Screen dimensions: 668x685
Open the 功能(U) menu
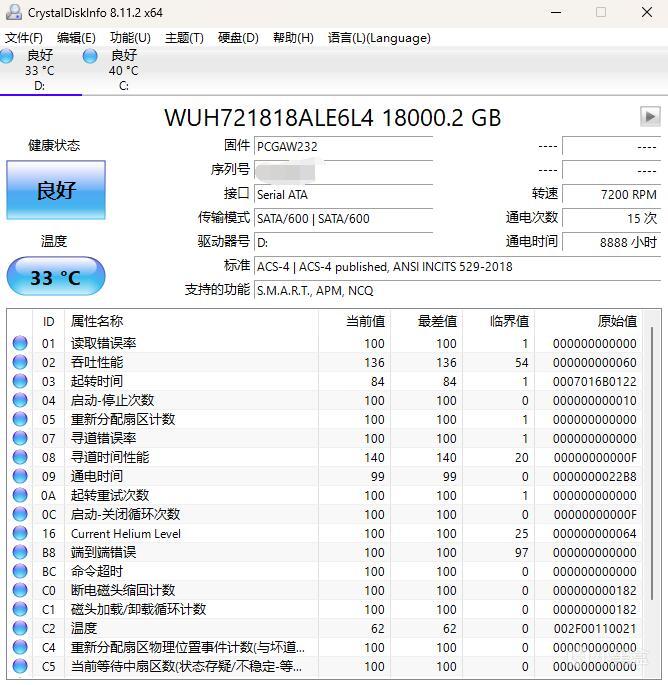pos(130,38)
